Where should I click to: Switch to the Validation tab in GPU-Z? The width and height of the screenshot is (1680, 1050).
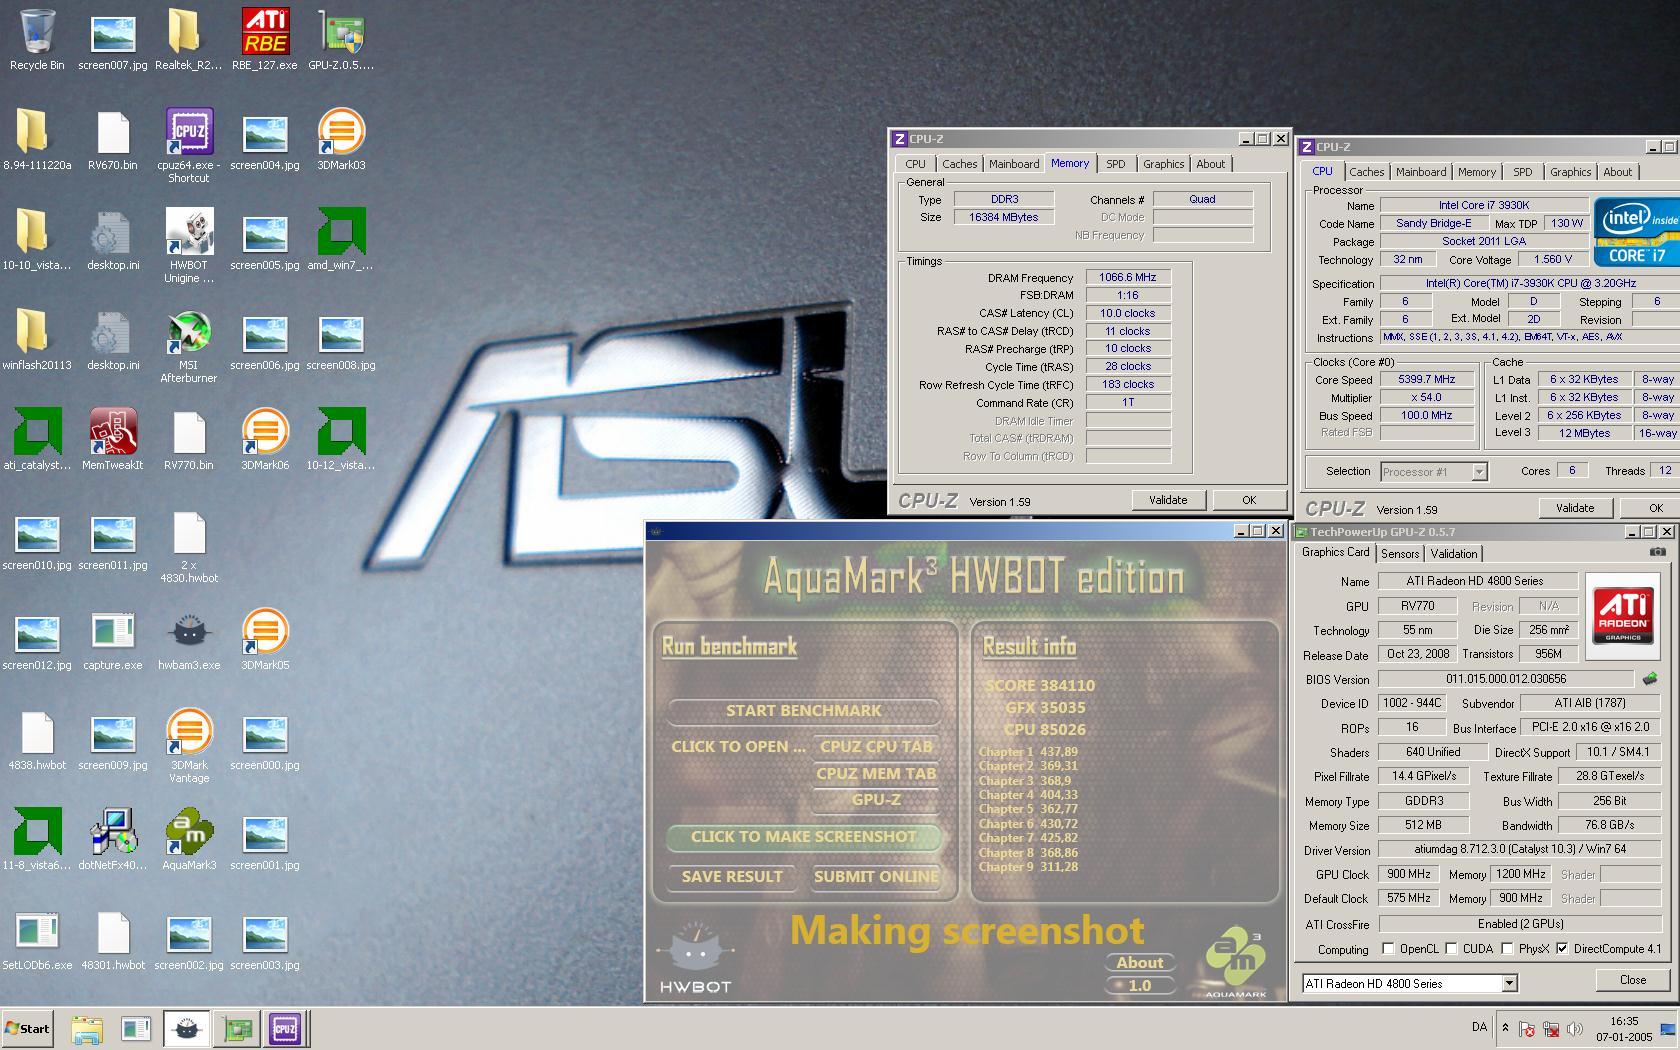click(1454, 554)
